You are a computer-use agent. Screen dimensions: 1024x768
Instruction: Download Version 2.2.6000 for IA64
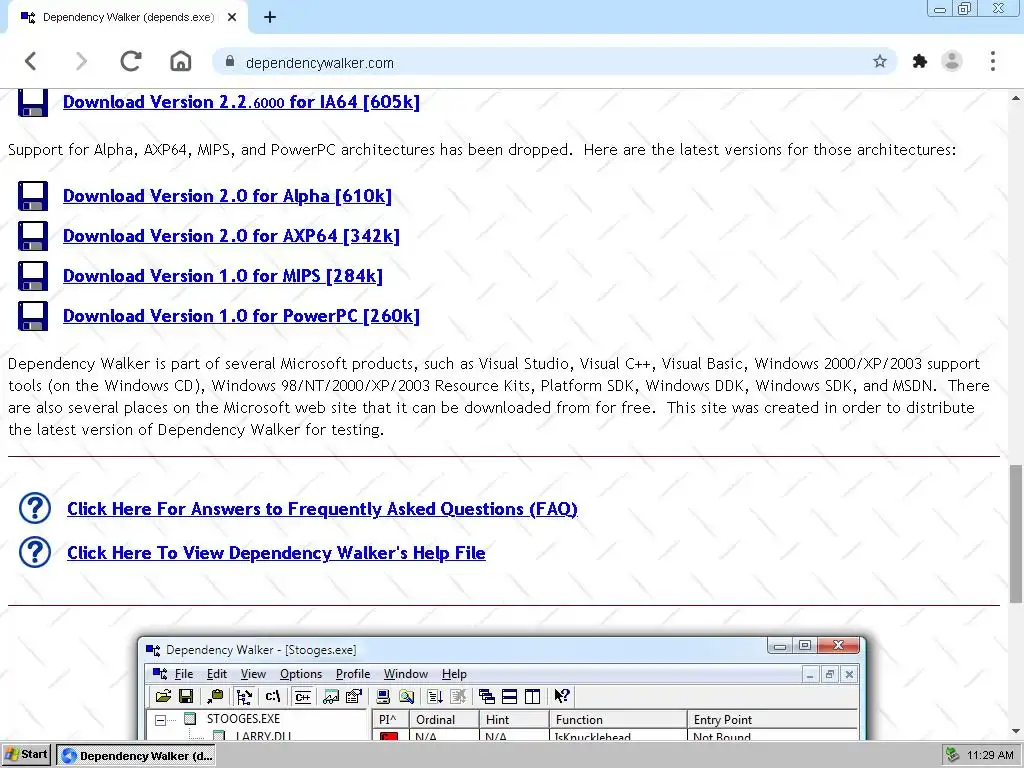coord(241,103)
